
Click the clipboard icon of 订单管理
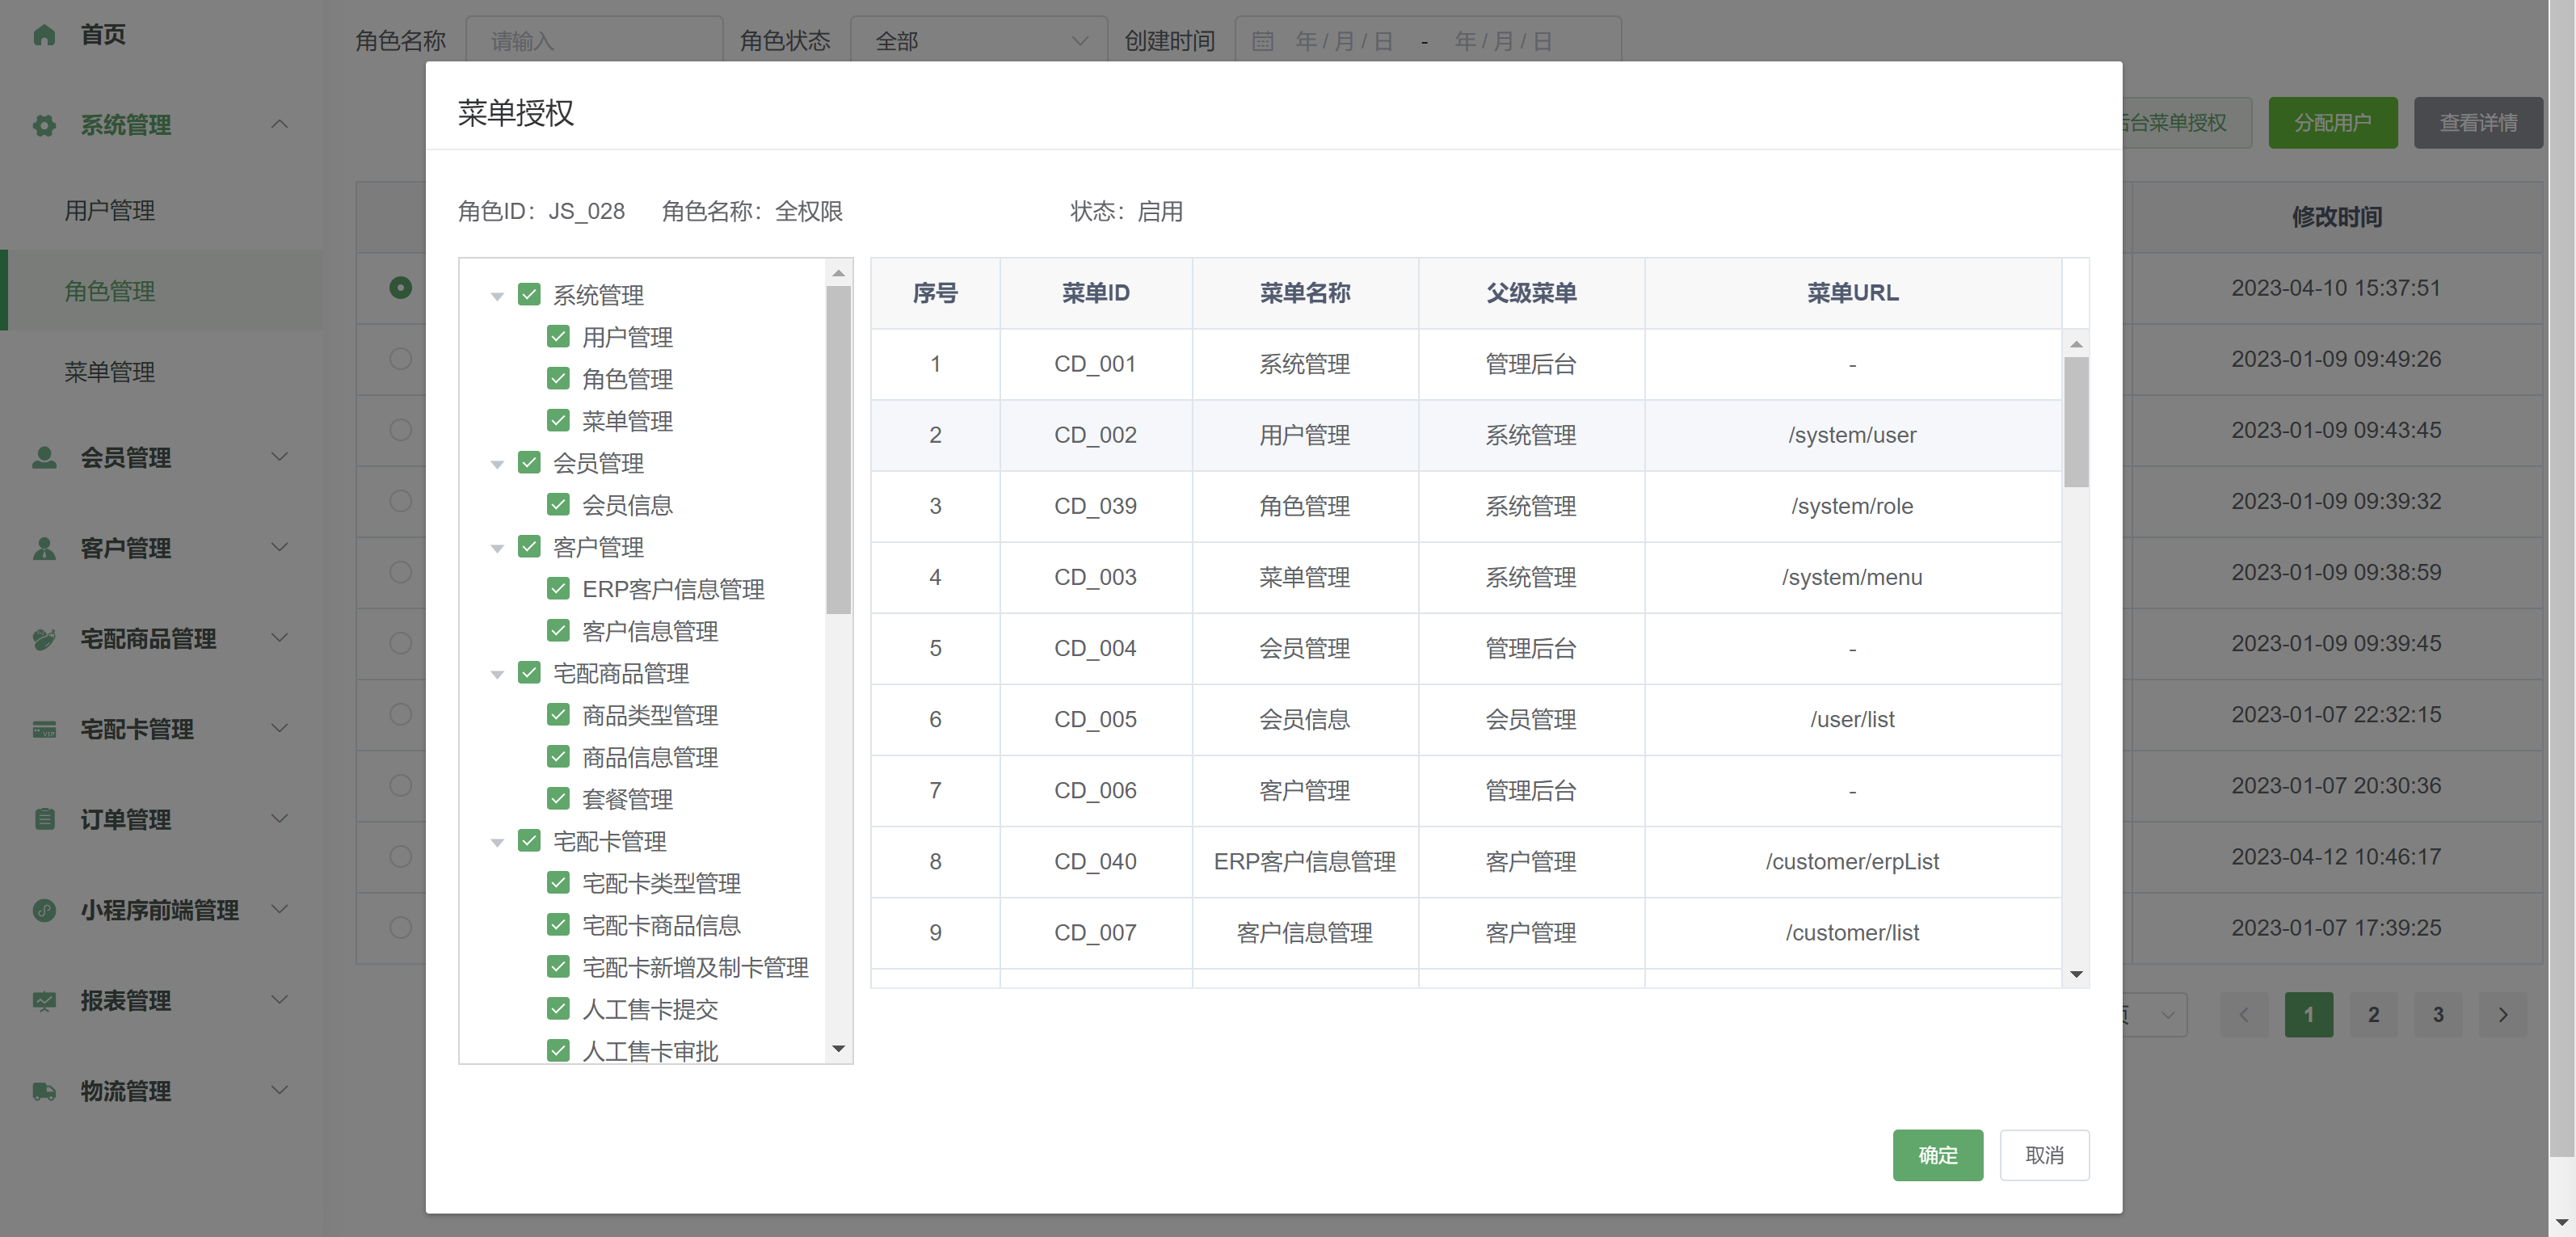tap(44, 819)
